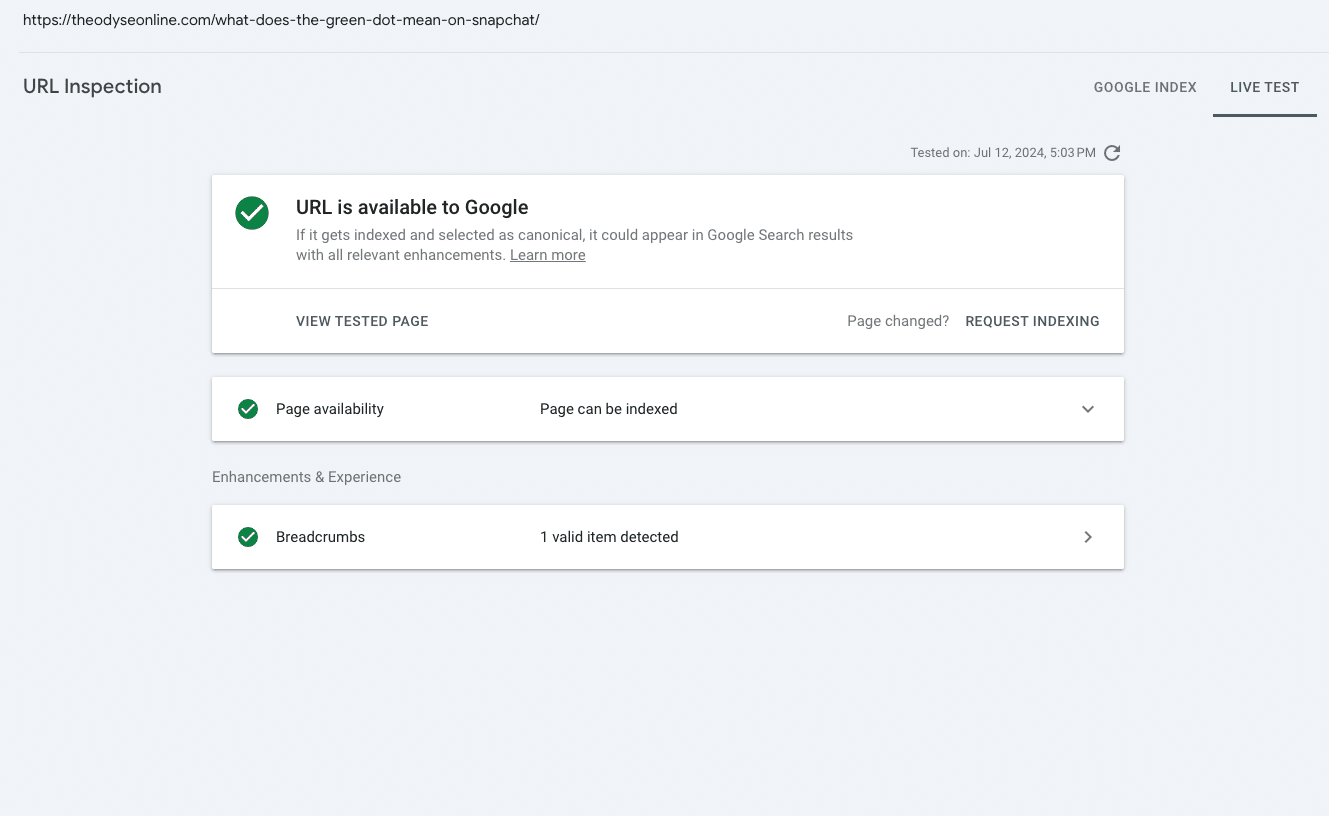Click the 'Page changed?' text
This screenshot has height=816, width=1329.
(x=898, y=321)
